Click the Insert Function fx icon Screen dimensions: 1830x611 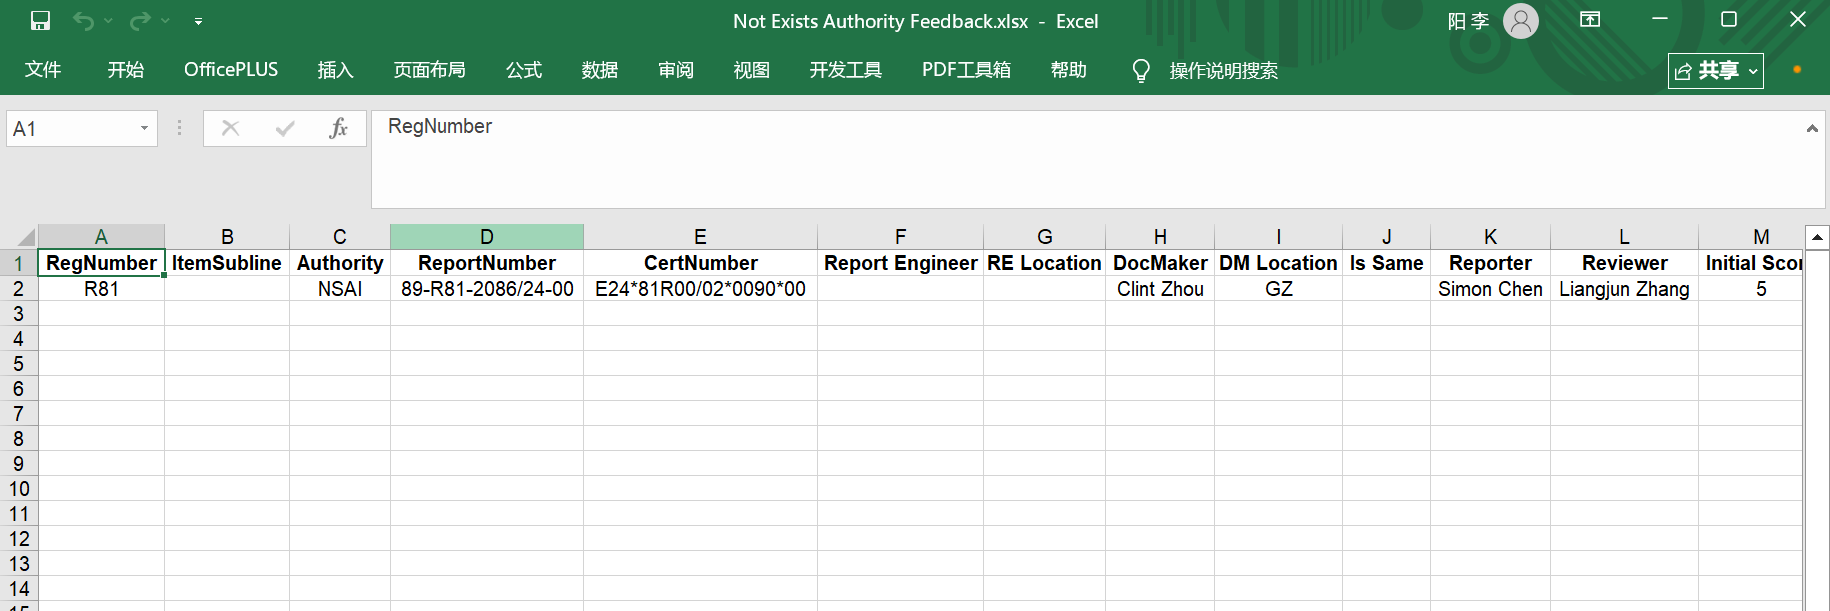pos(338,128)
